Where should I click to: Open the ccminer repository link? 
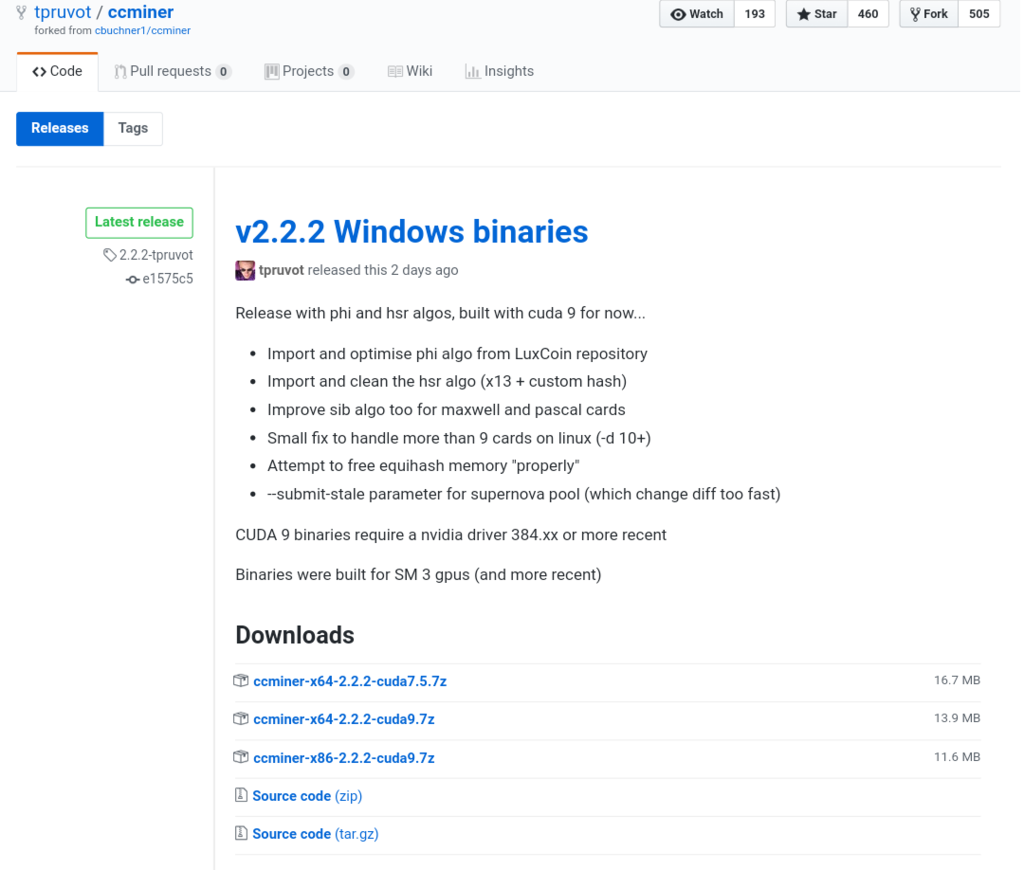140,12
